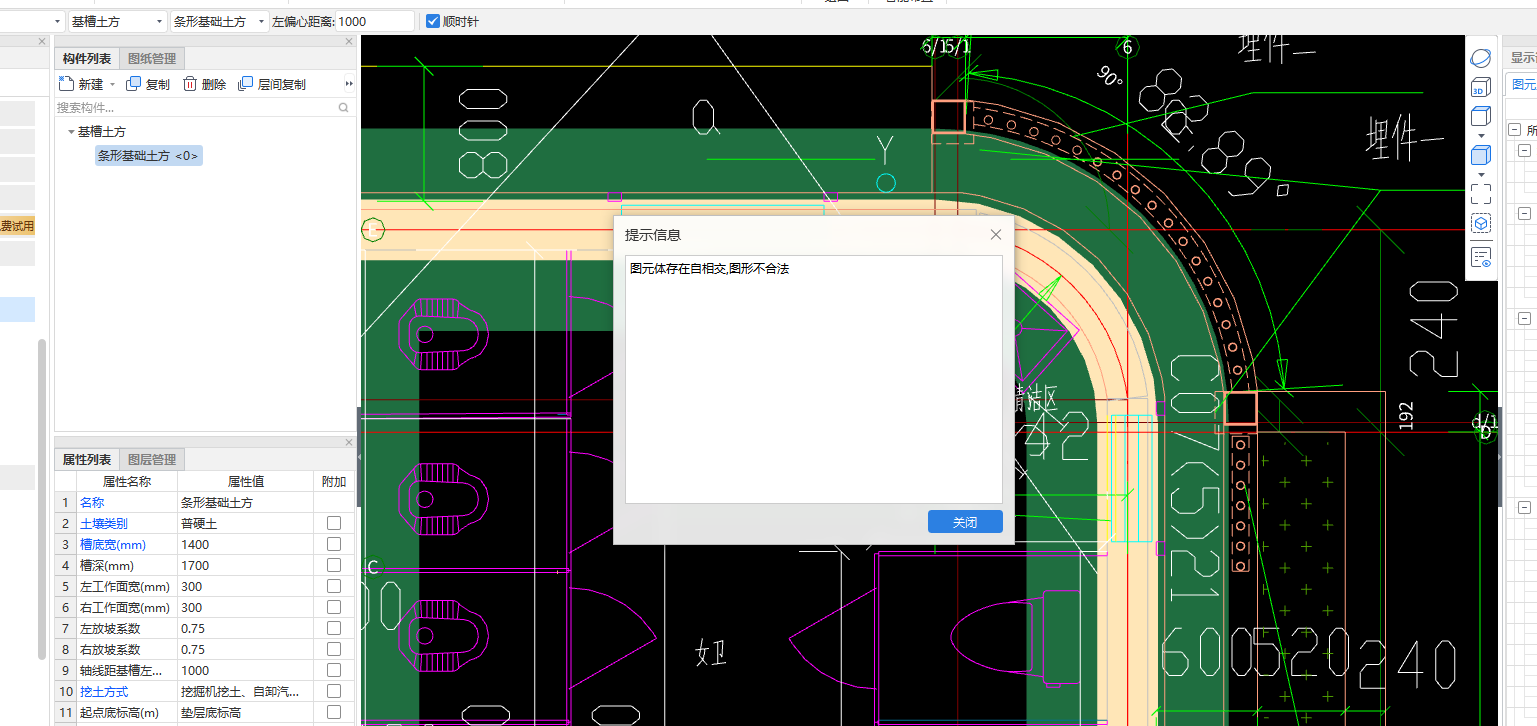The height and width of the screenshot is (726, 1537).
Task: Open the 新建 dropdown arrow
Action: tap(112, 85)
